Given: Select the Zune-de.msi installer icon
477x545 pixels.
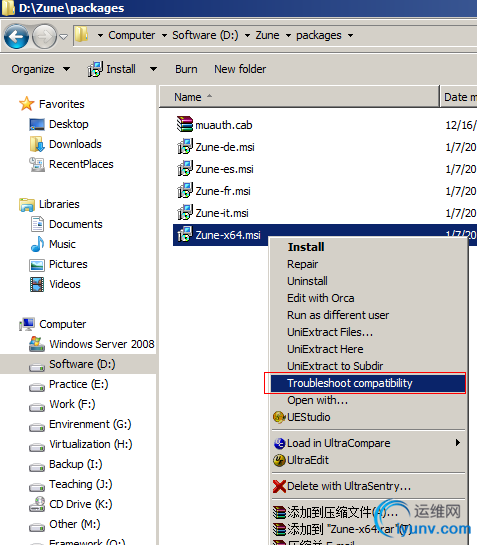Looking at the screenshot, I should coord(185,146).
